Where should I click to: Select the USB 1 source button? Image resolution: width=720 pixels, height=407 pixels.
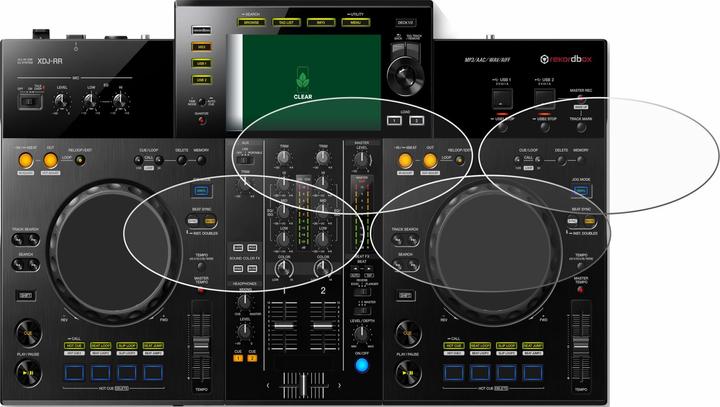pyautogui.click(x=202, y=63)
